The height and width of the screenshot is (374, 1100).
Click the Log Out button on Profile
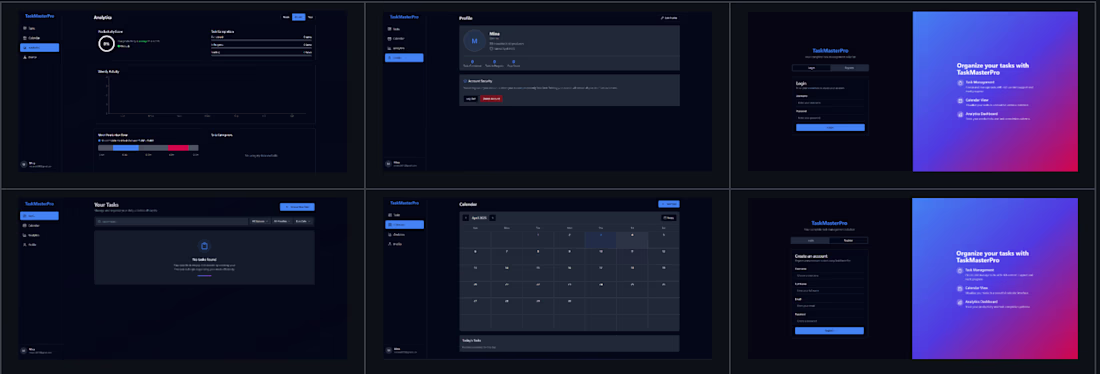point(470,99)
